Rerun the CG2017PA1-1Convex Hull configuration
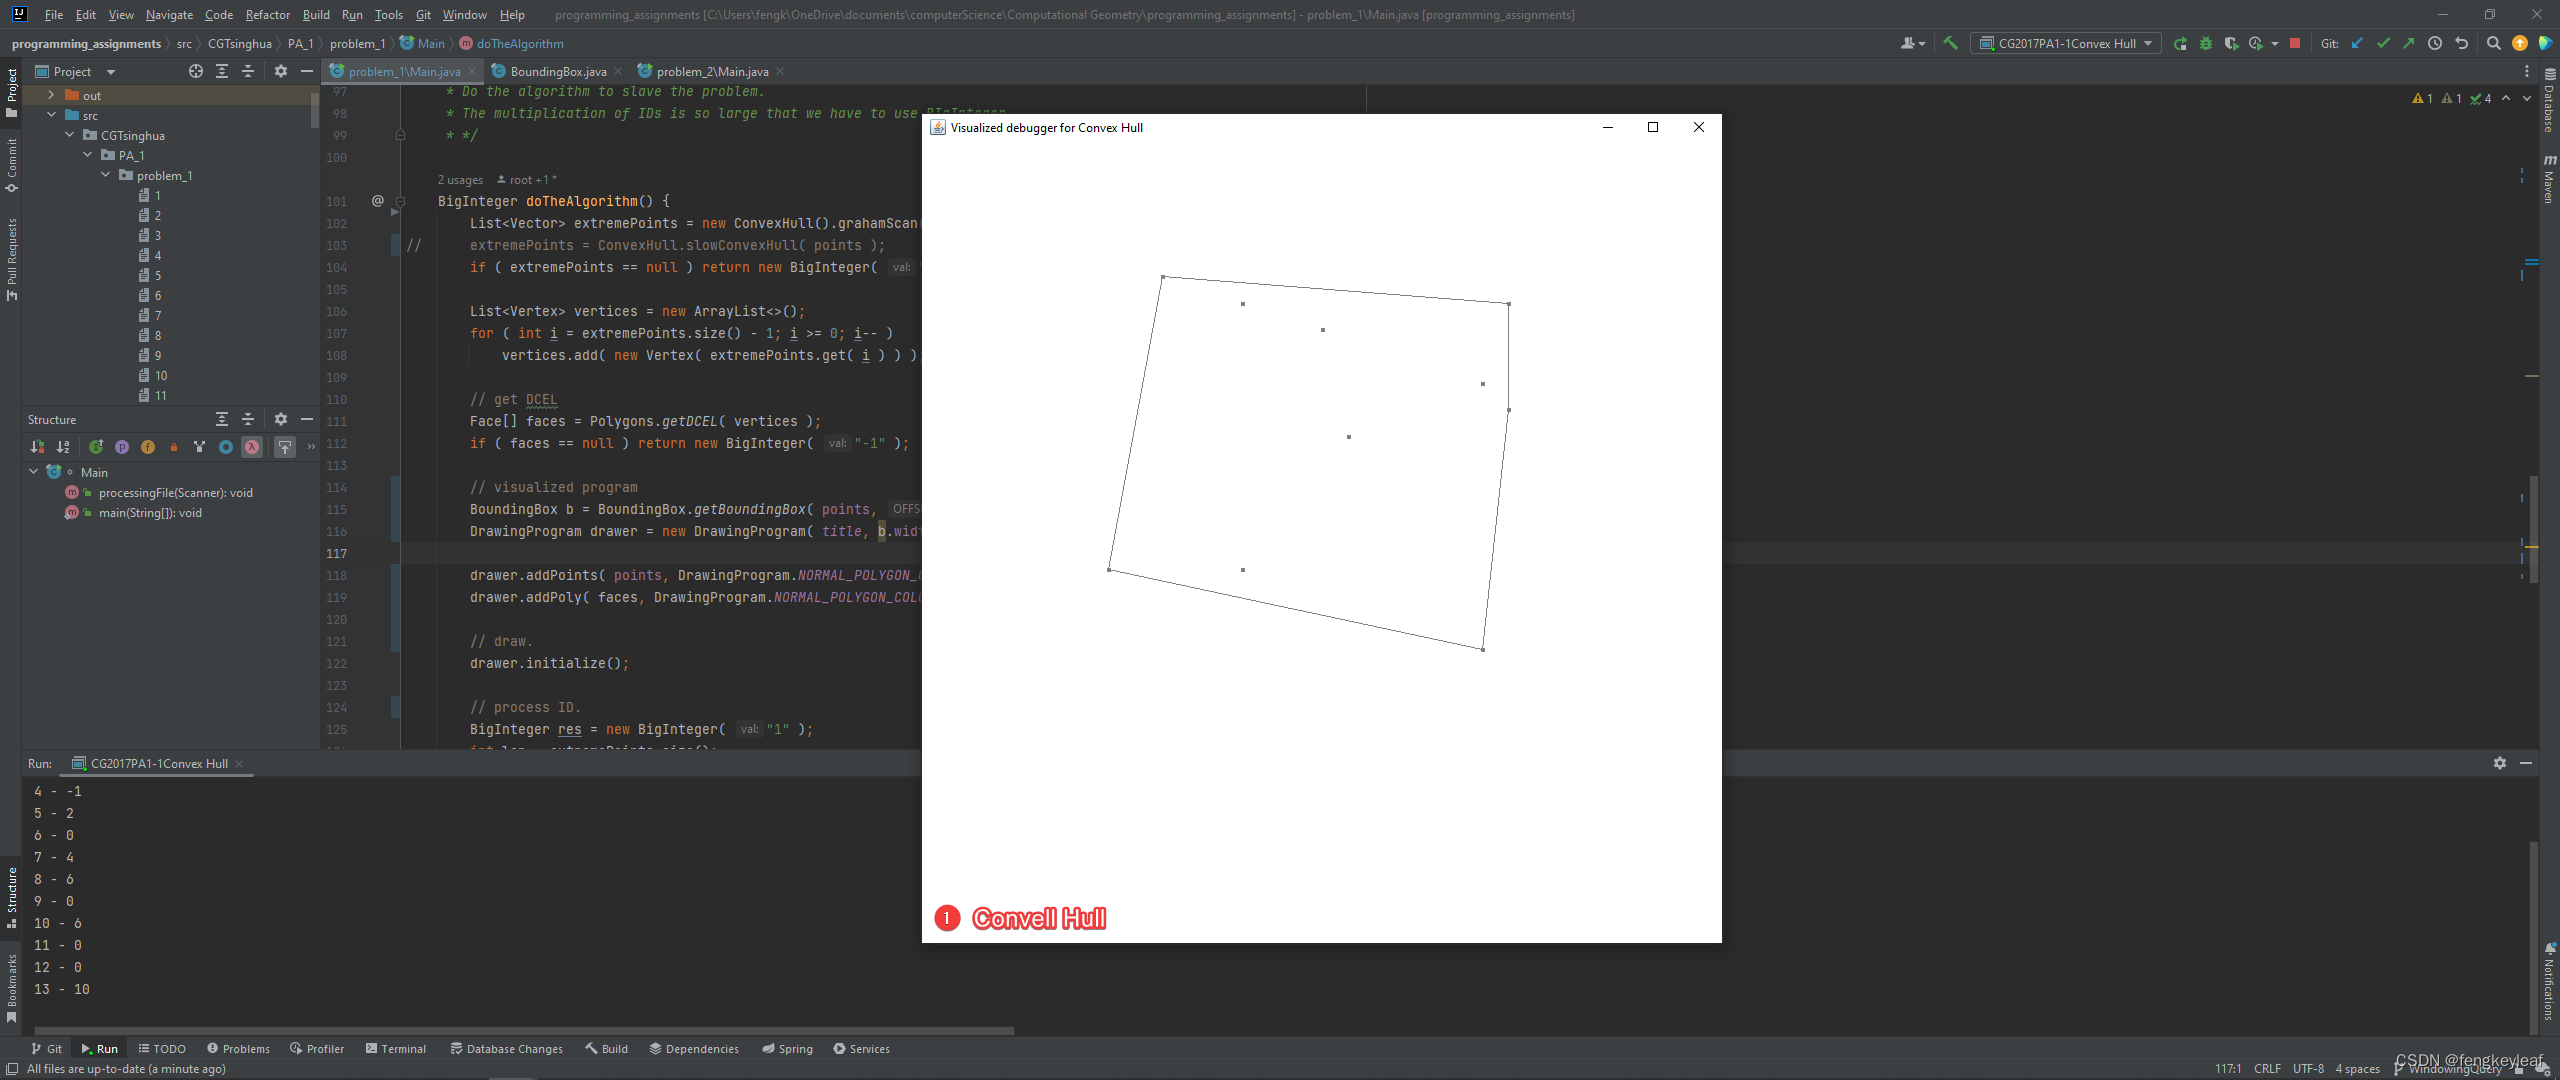This screenshot has height=1080, width=2560. click(2180, 43)
